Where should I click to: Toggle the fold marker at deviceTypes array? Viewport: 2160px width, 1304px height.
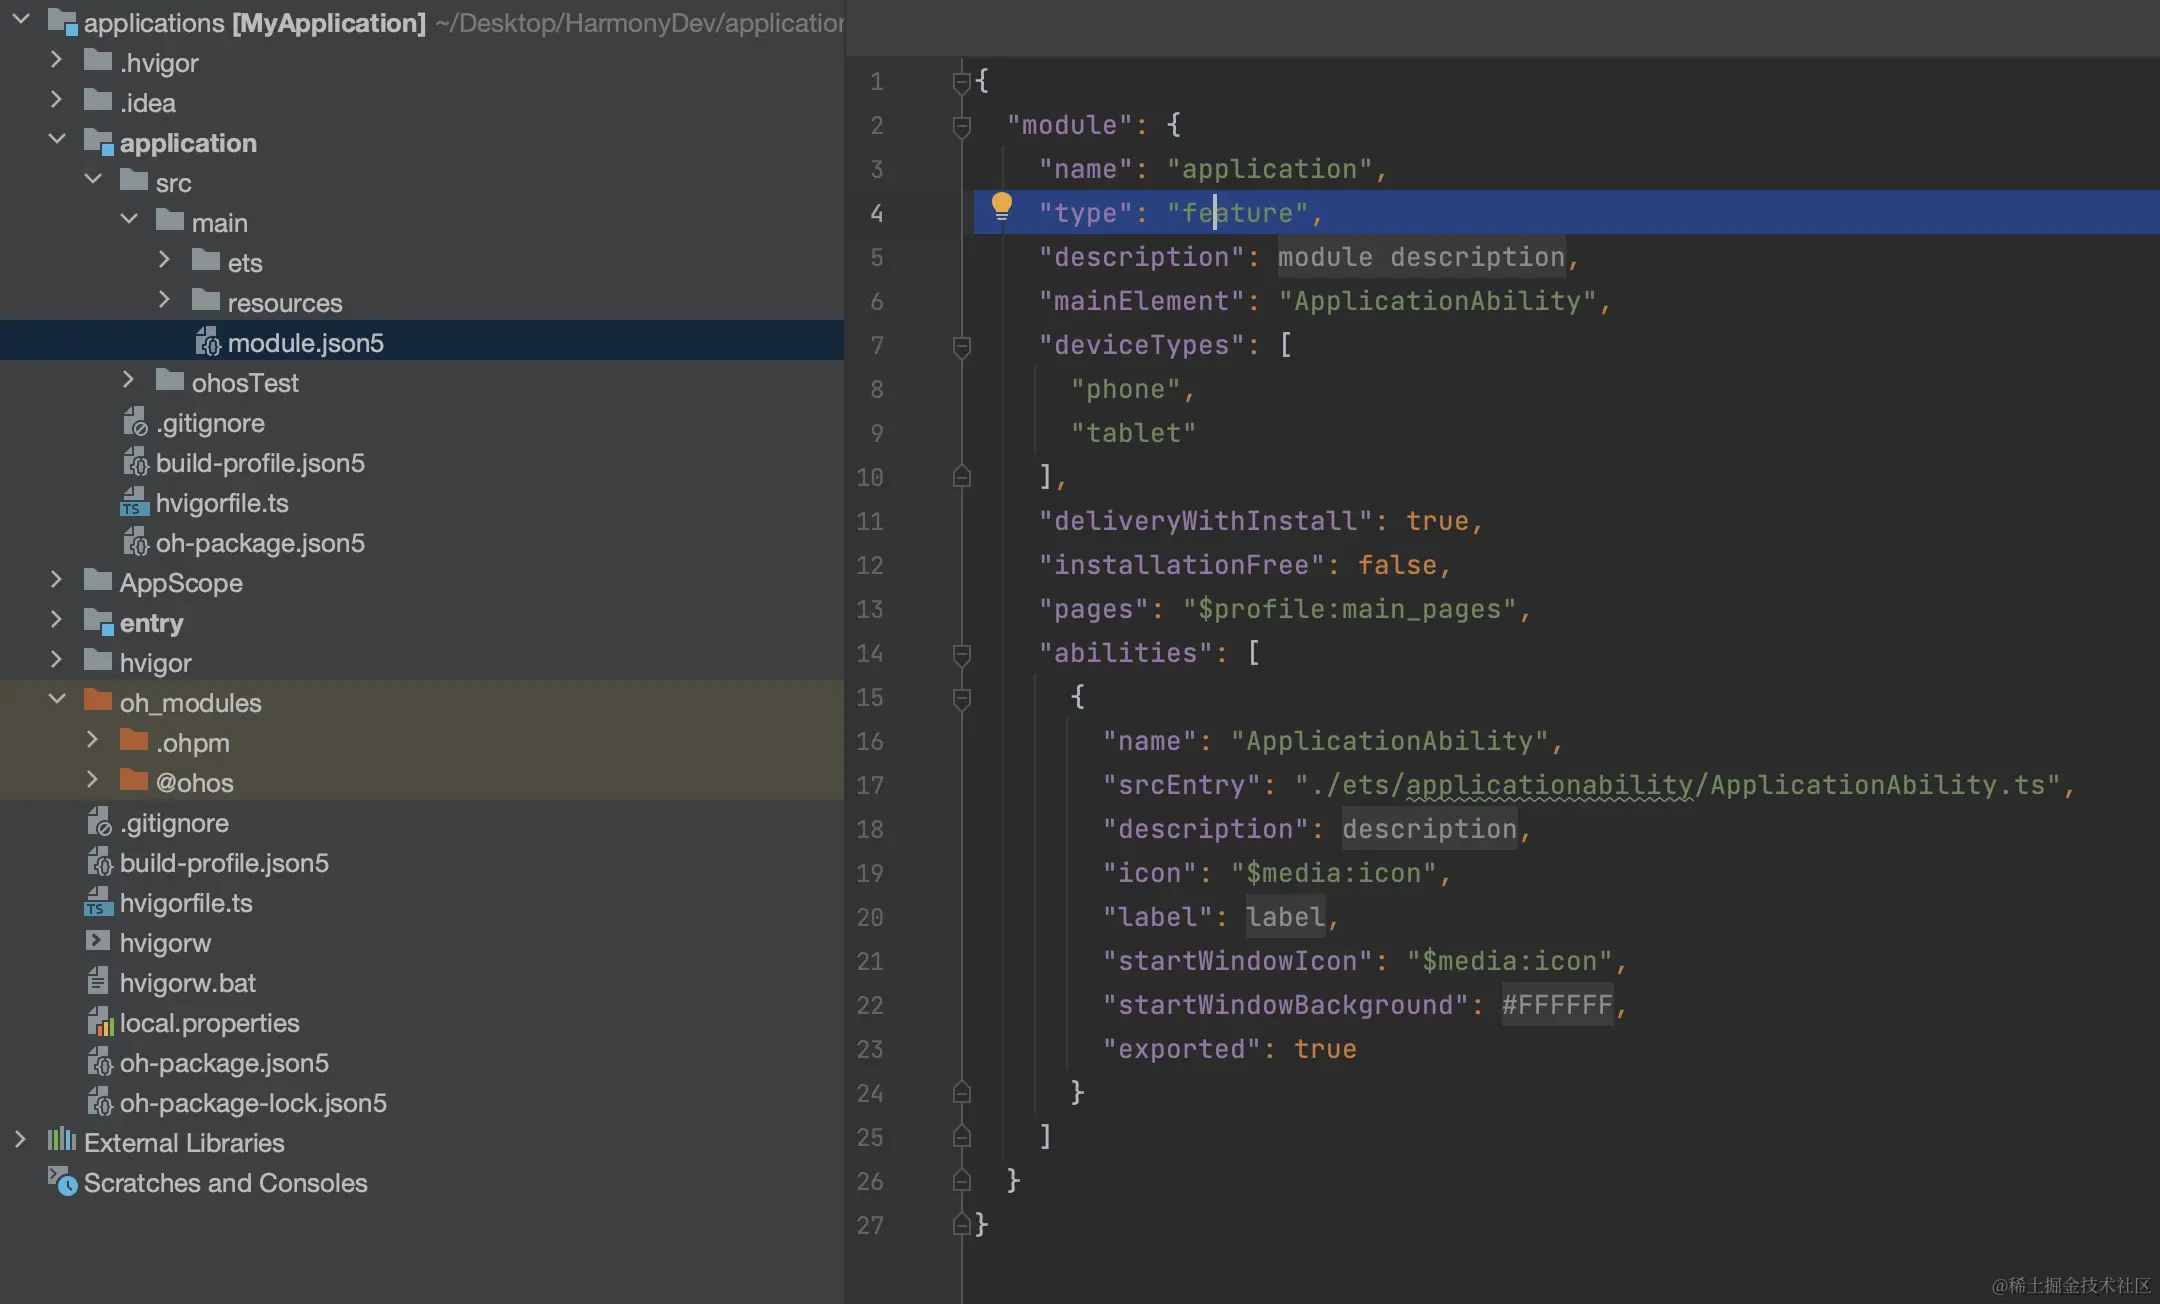point(962,346)
